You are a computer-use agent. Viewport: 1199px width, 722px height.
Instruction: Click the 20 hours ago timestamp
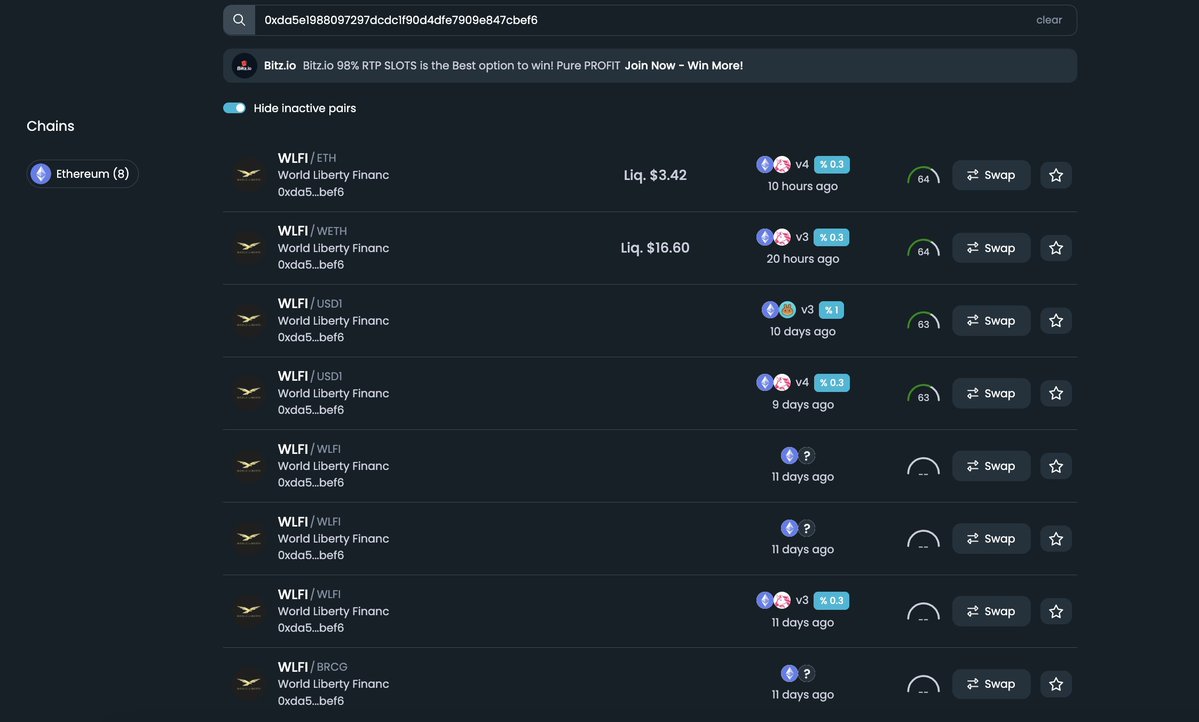[803, 259]
